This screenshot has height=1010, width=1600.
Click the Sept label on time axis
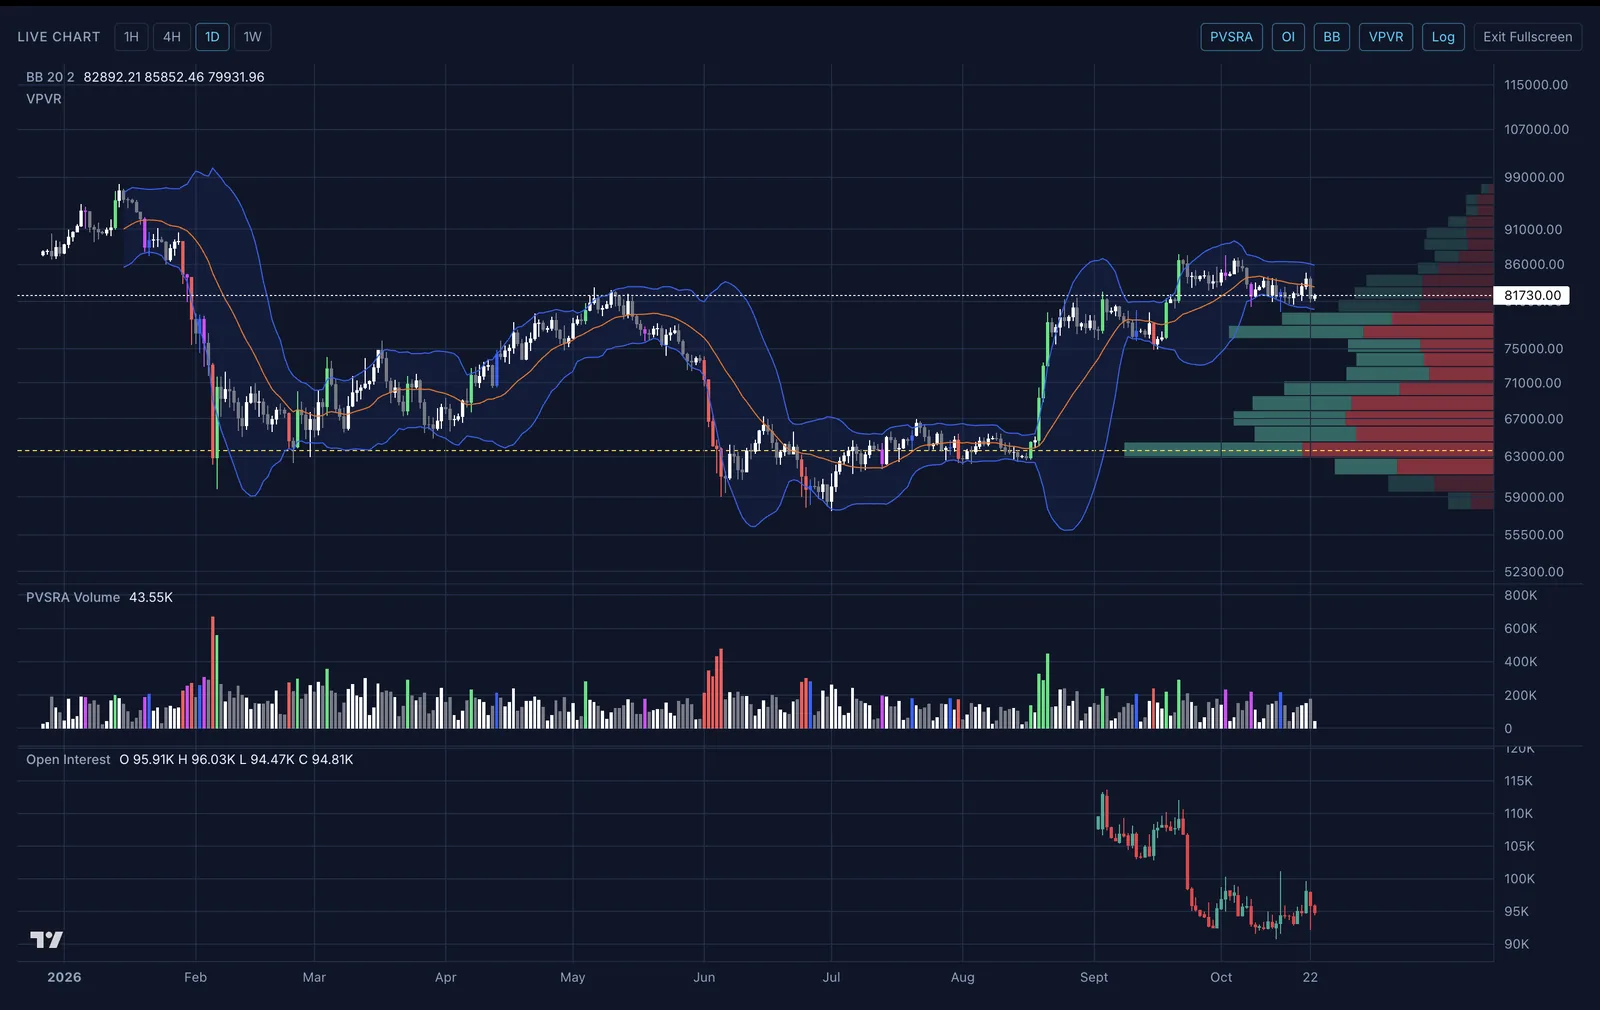pos(1094,977)
